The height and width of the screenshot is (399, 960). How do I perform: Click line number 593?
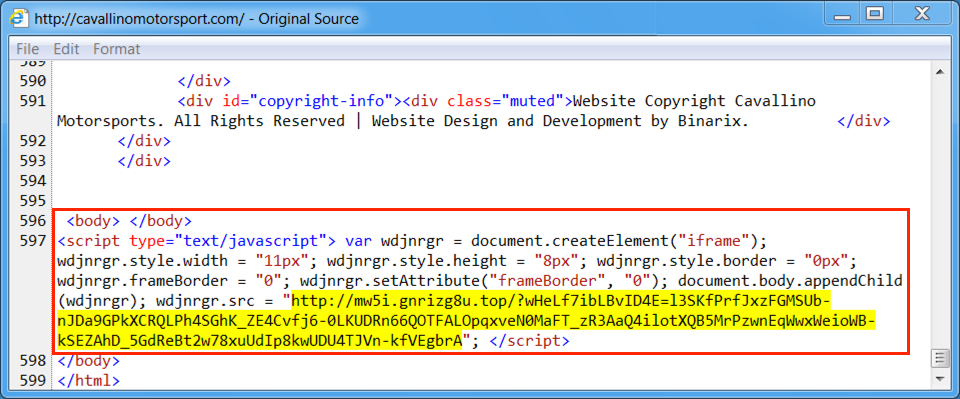click(33, 161)
